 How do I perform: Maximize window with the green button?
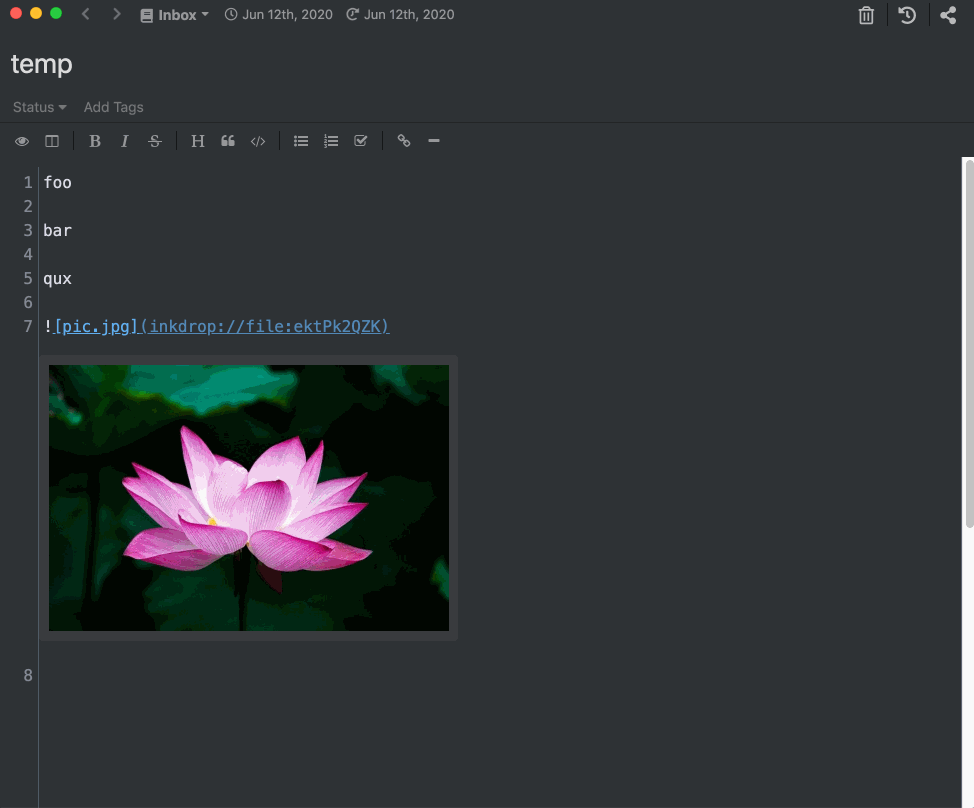56,13
